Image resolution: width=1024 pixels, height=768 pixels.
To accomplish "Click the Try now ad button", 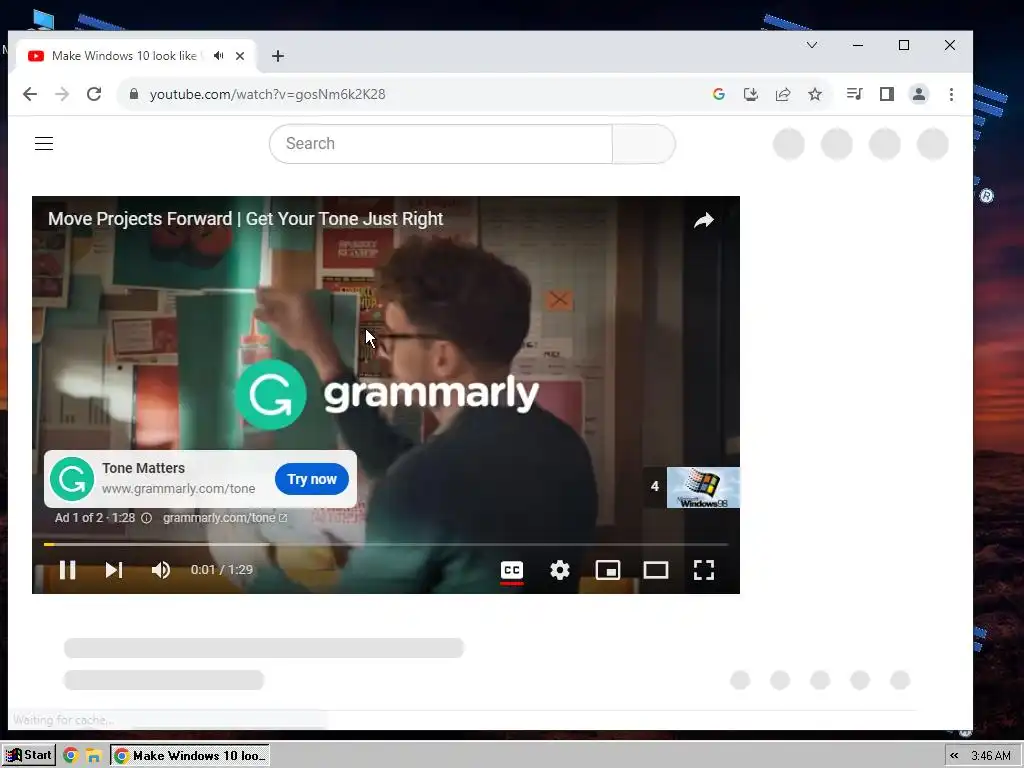I will (312, 479).
